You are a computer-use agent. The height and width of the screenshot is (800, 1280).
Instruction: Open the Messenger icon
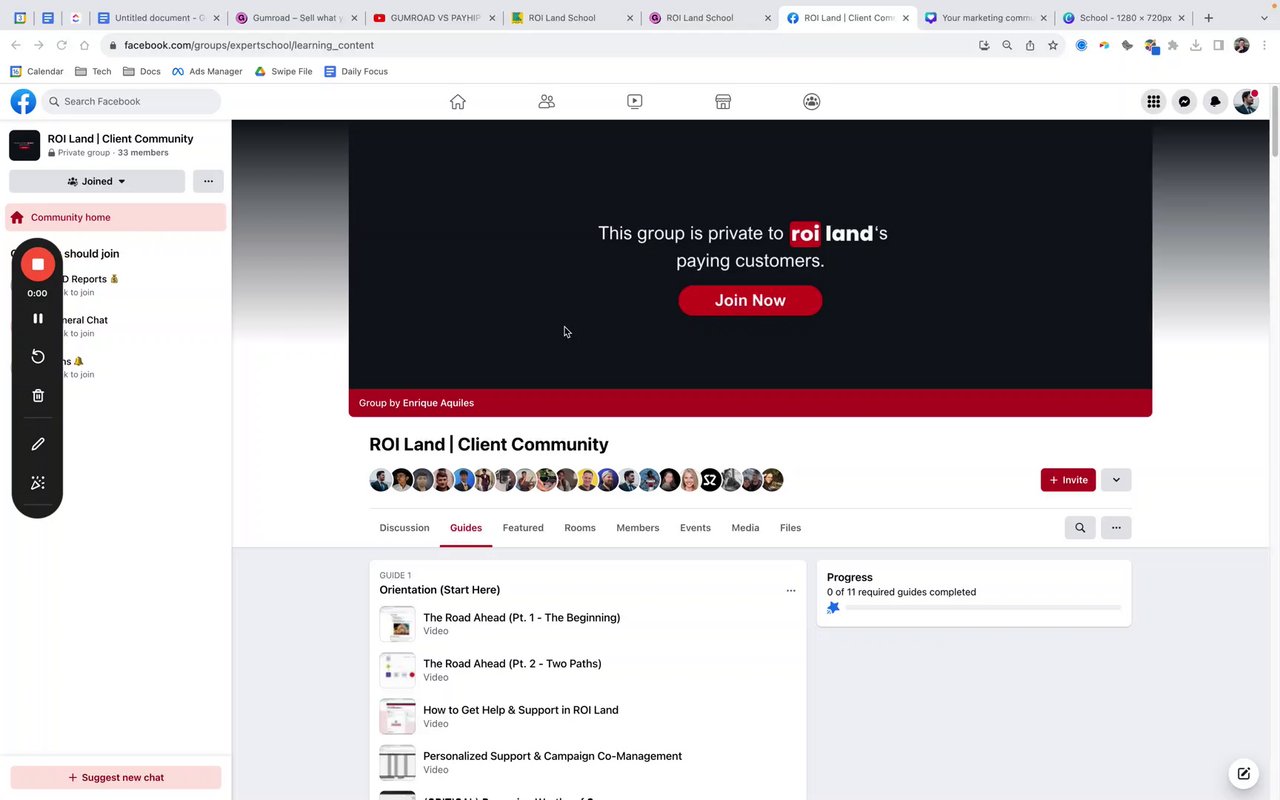tap(1184, 101)
